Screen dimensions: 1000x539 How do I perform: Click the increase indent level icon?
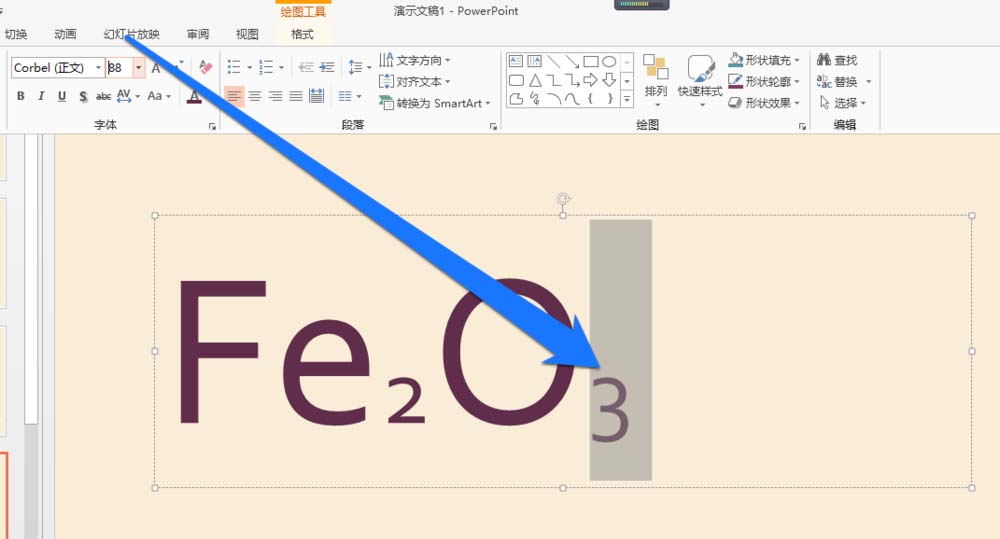click(326, 67)
